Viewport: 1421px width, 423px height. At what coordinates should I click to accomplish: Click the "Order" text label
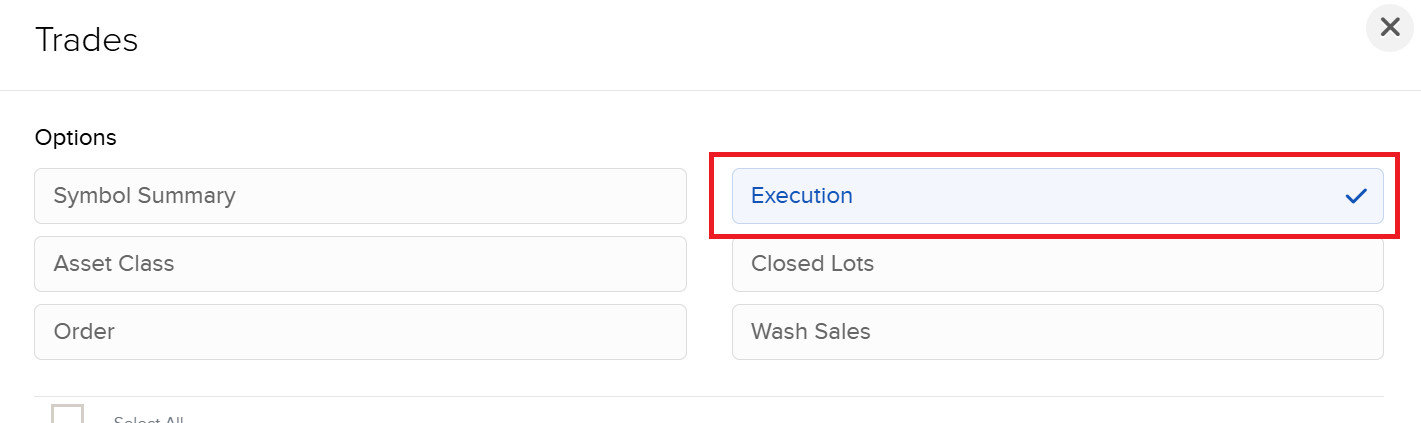point(84,332)
